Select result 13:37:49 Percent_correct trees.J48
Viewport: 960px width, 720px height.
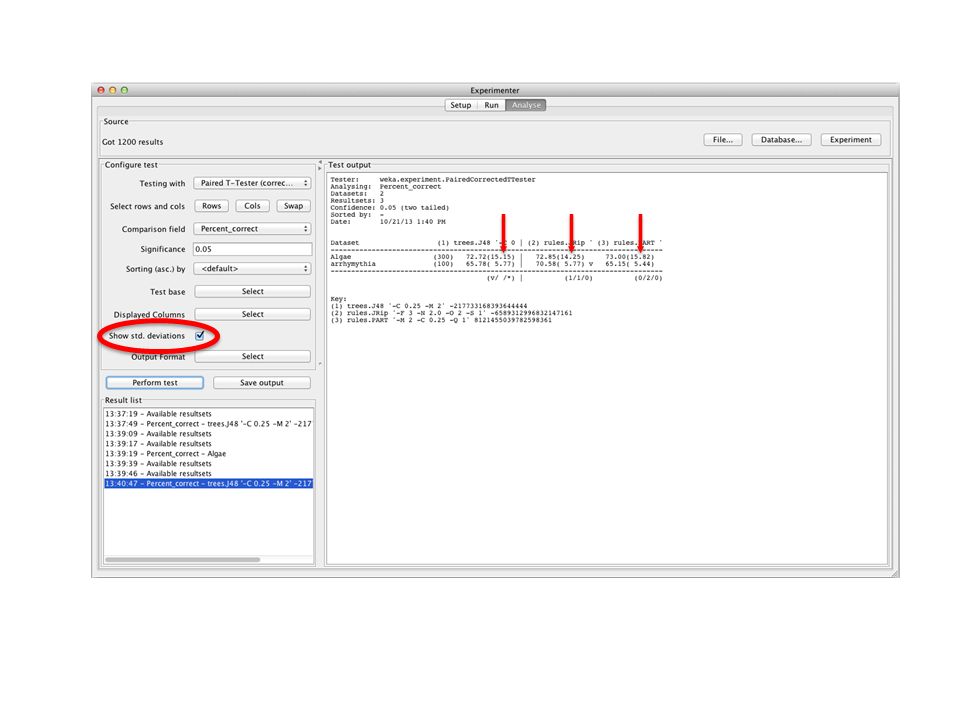[208, 424]
